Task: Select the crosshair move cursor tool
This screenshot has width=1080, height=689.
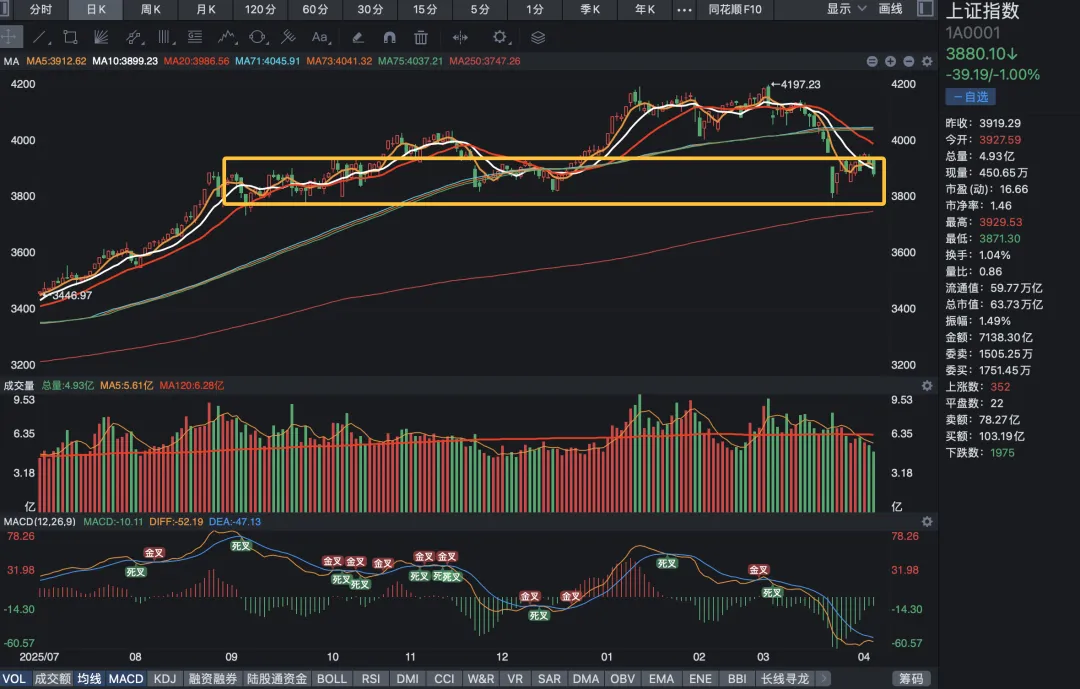Action: [10, 37]
